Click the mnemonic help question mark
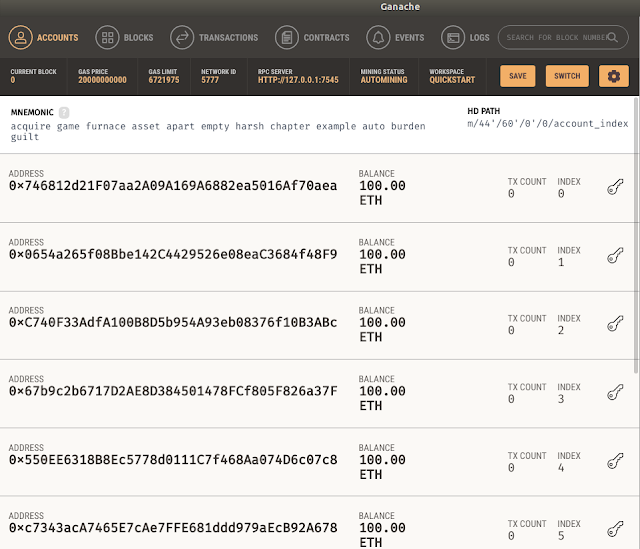 pyautogui.click(x=64, y=113)
